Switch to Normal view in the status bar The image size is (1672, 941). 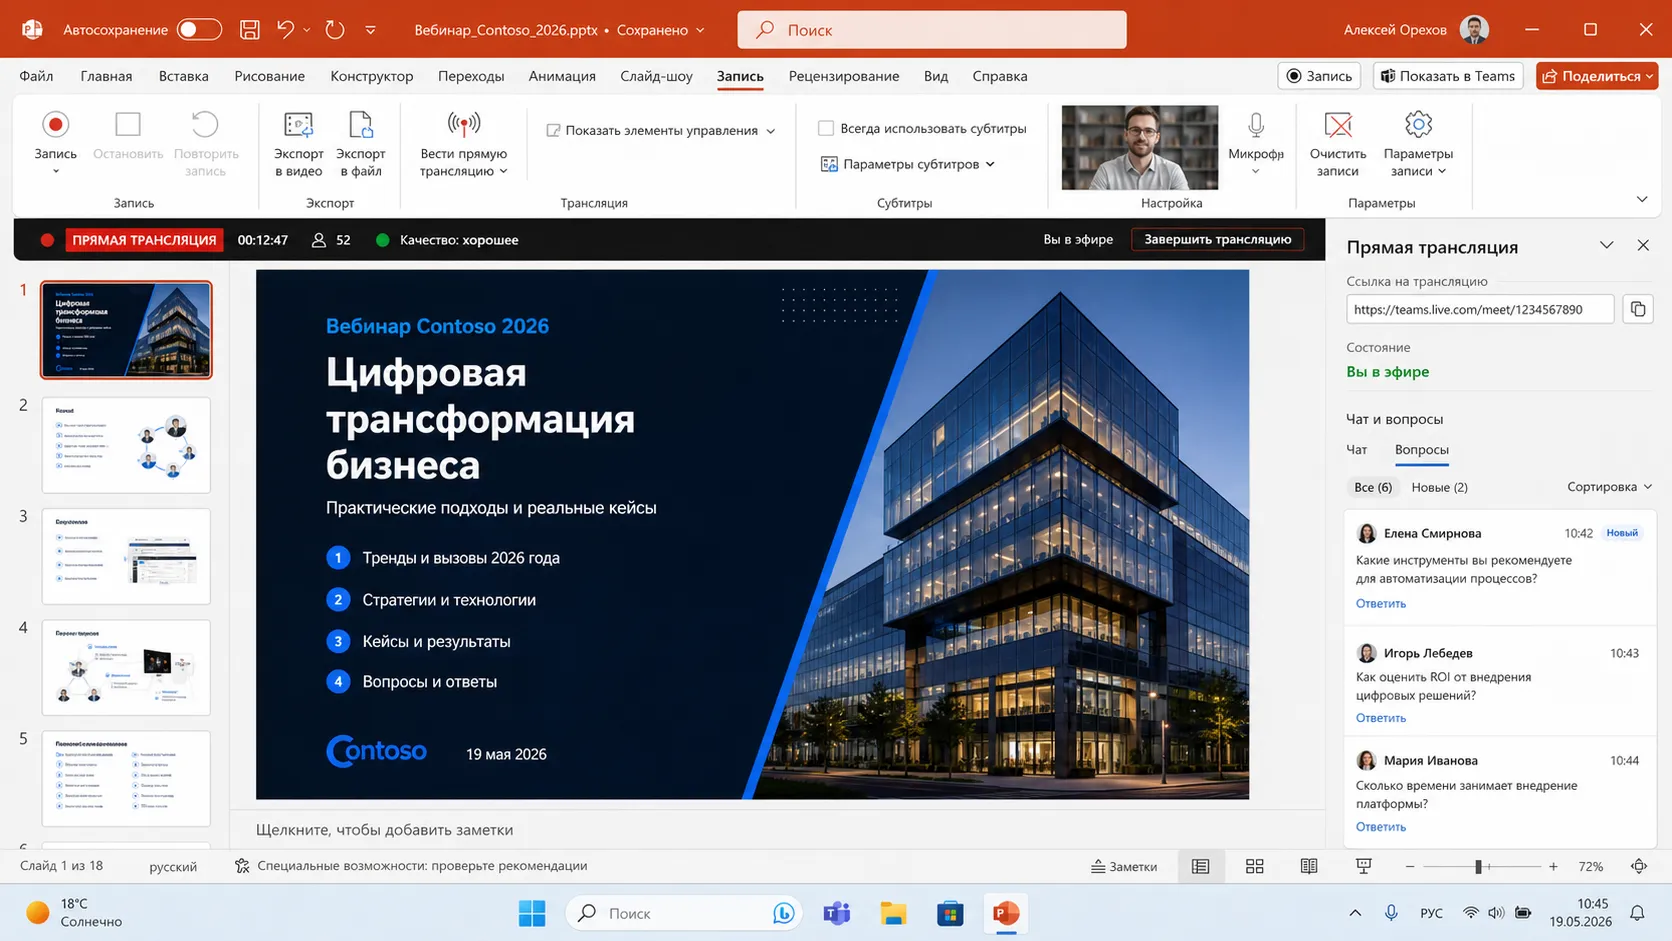click(1200, 866)
